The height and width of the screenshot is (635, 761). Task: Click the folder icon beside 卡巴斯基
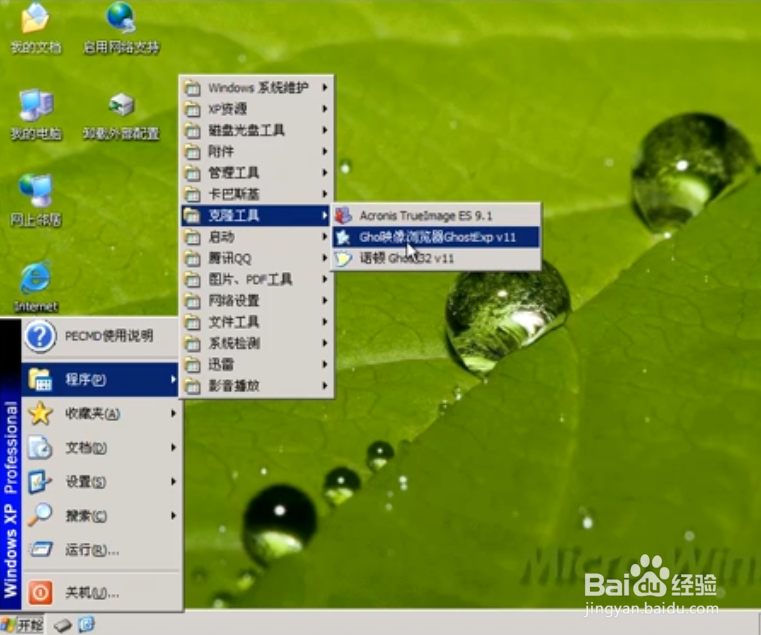point(192,194)
